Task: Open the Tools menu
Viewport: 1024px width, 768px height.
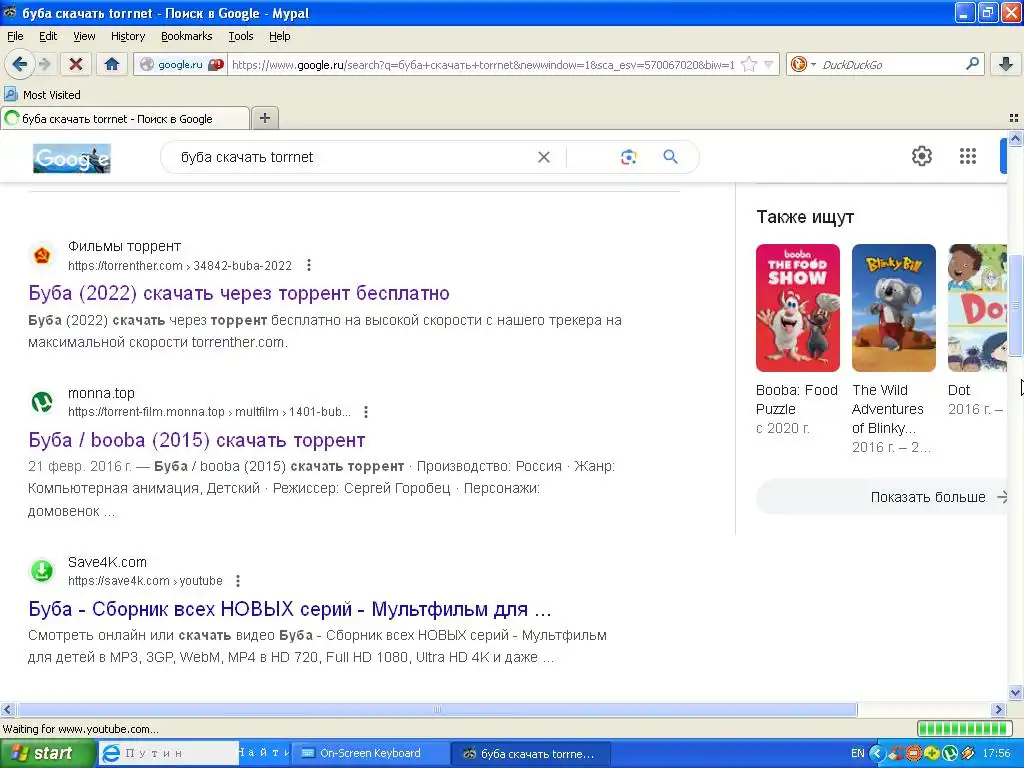Action: point(240,36)
